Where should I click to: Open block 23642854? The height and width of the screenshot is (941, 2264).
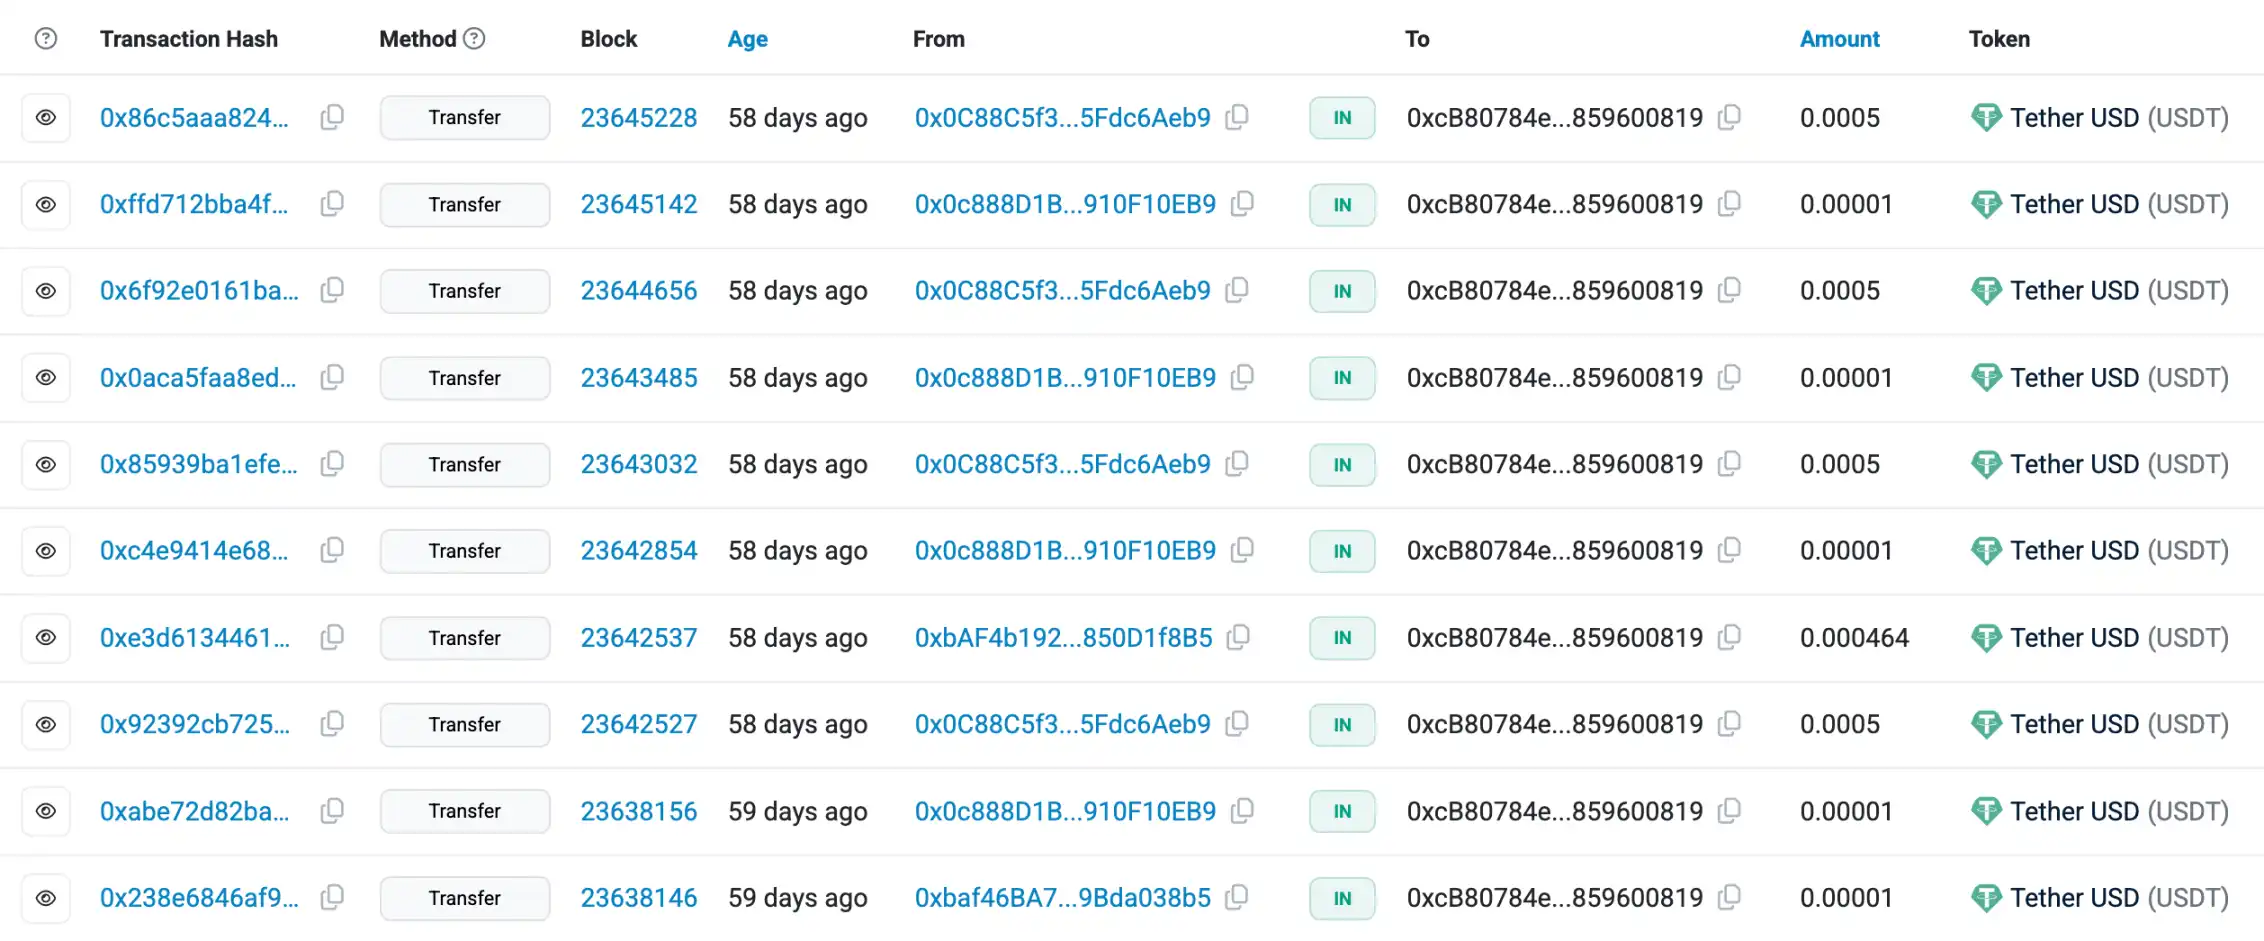638,550
